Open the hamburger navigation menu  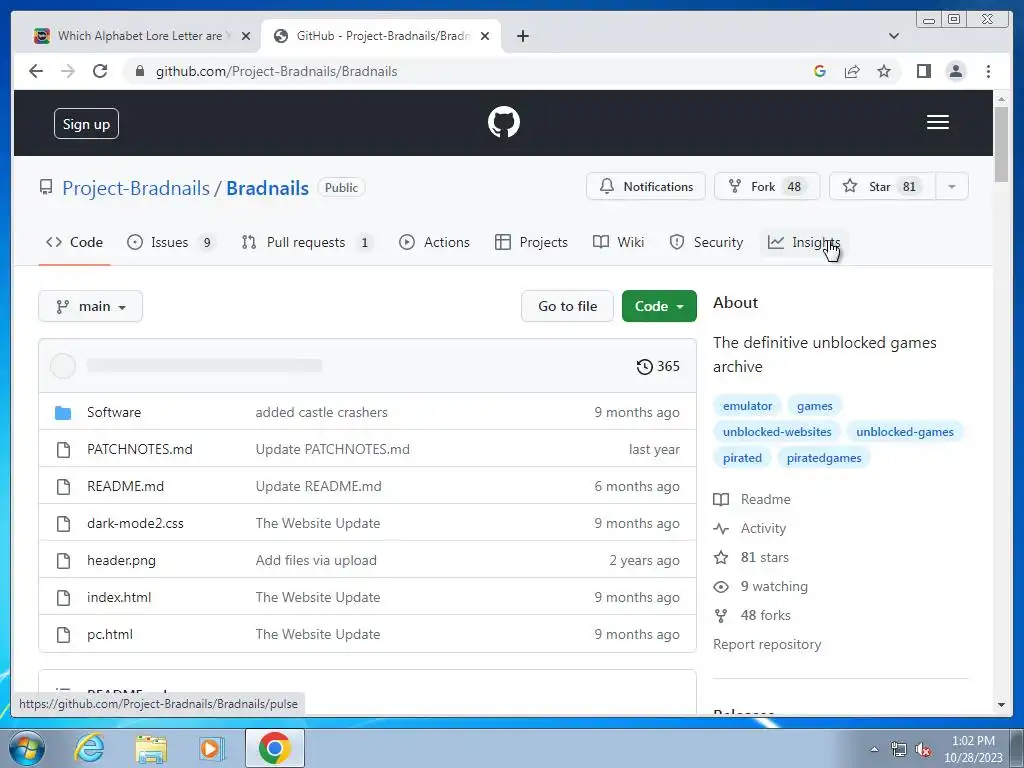[937, 122]
